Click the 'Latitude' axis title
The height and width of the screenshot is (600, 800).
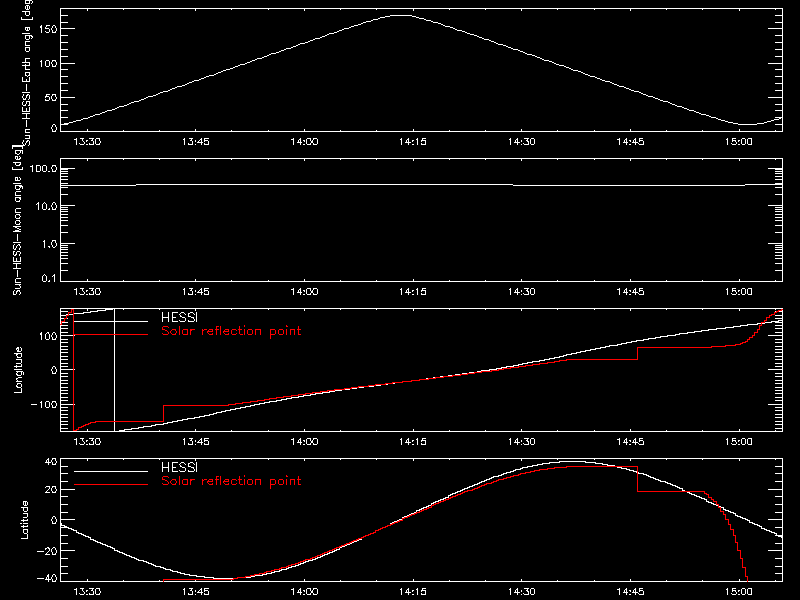coord(24,520)
